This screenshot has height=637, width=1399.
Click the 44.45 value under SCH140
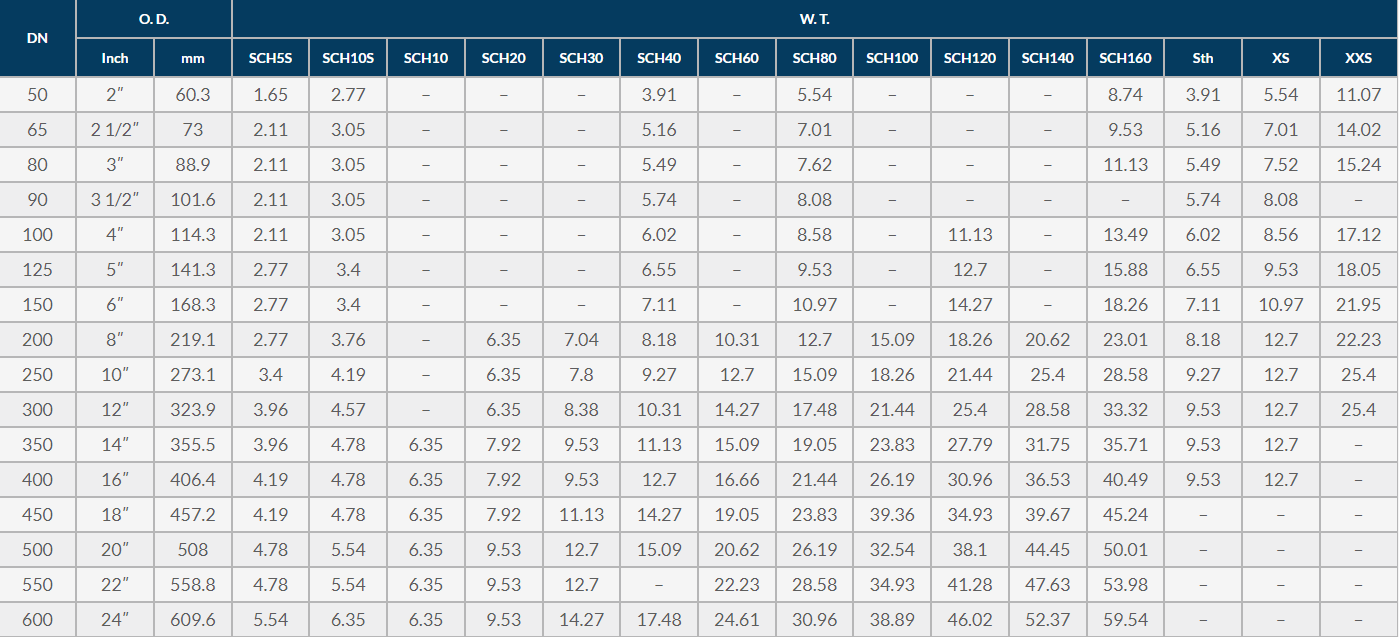(x=1047, y=550)
